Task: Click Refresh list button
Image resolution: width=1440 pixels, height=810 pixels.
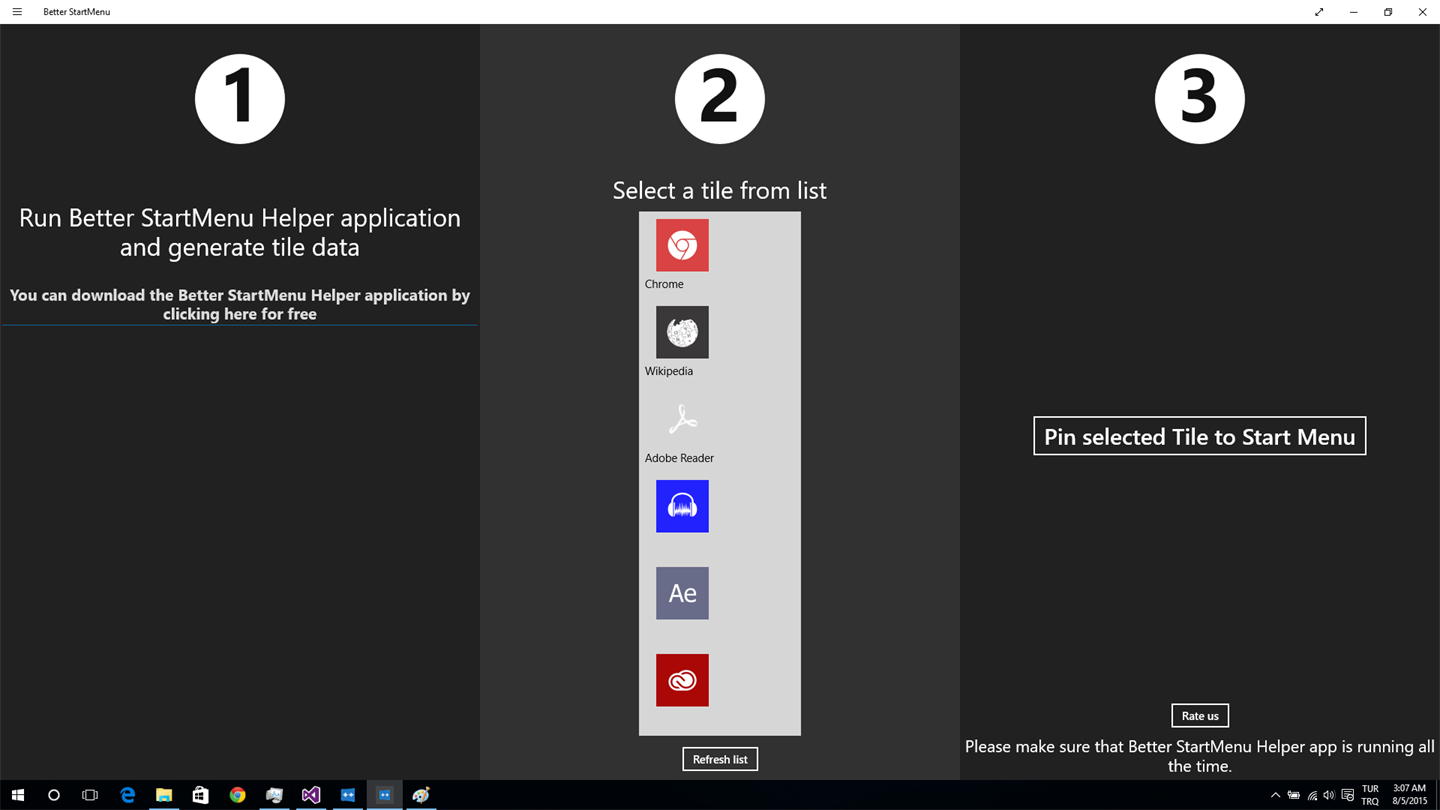Action: (x=720, y=759)
